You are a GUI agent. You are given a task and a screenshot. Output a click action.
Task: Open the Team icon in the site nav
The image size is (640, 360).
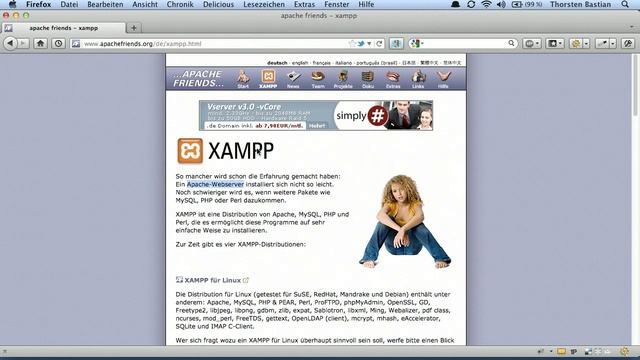[318, 79]
